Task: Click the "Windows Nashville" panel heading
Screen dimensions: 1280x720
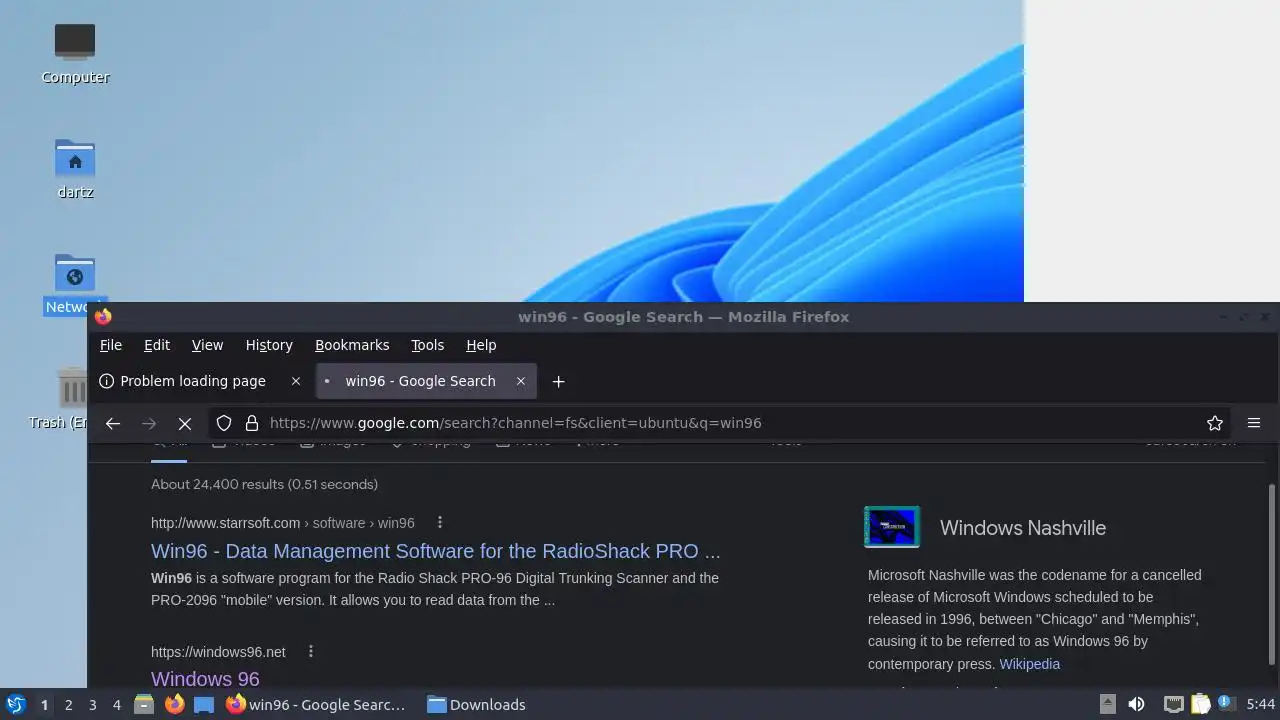Action: click(1023, 528)
